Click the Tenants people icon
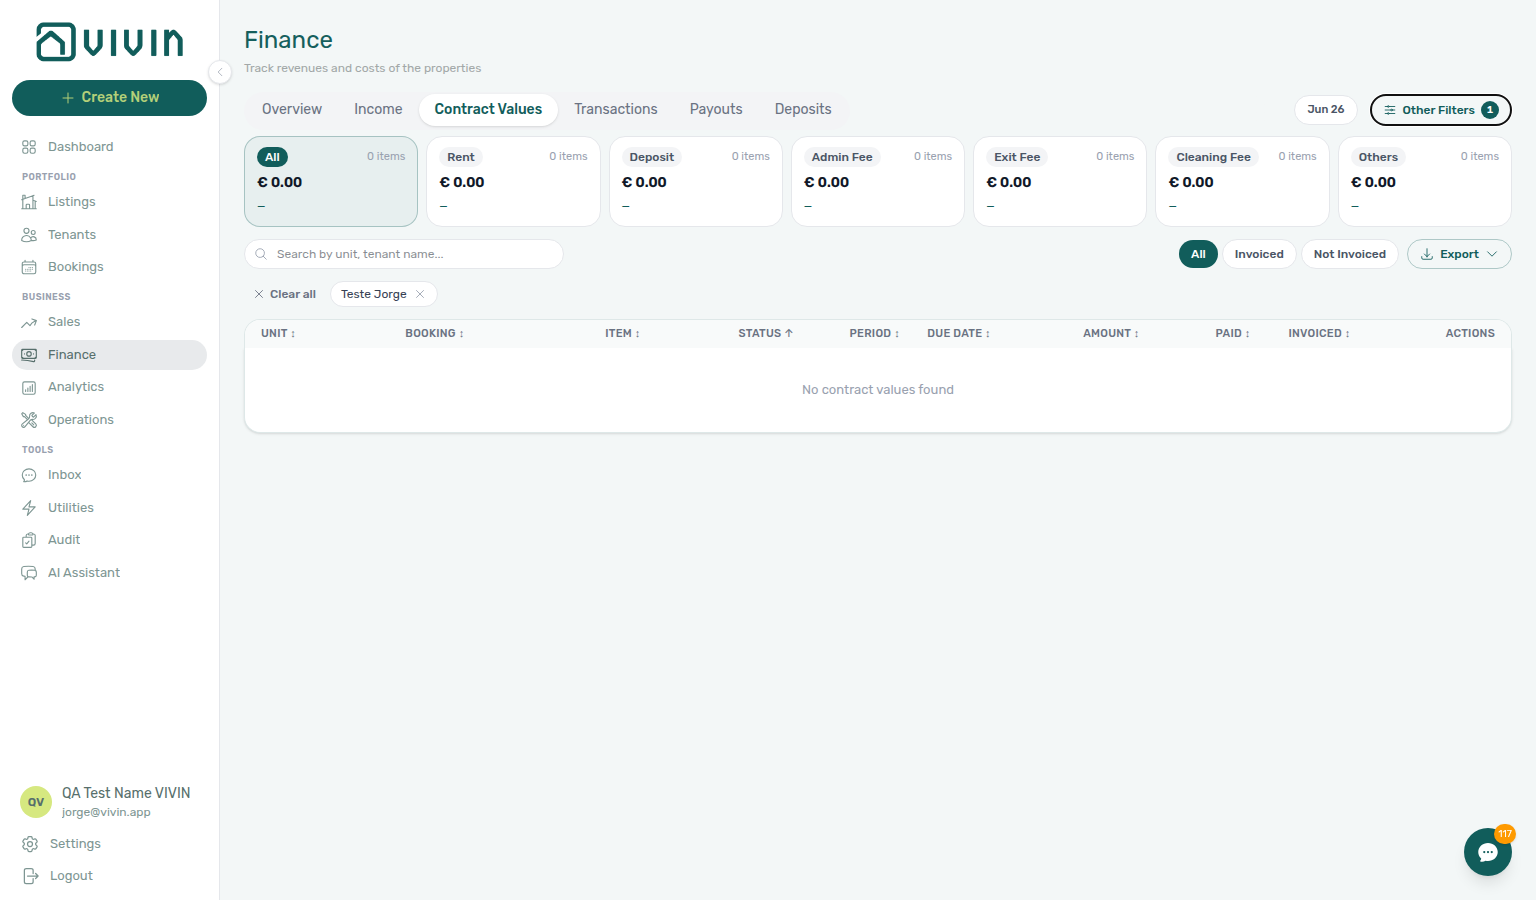Image resolution: width=1536 pixels, height=900 pixels. 29,235
